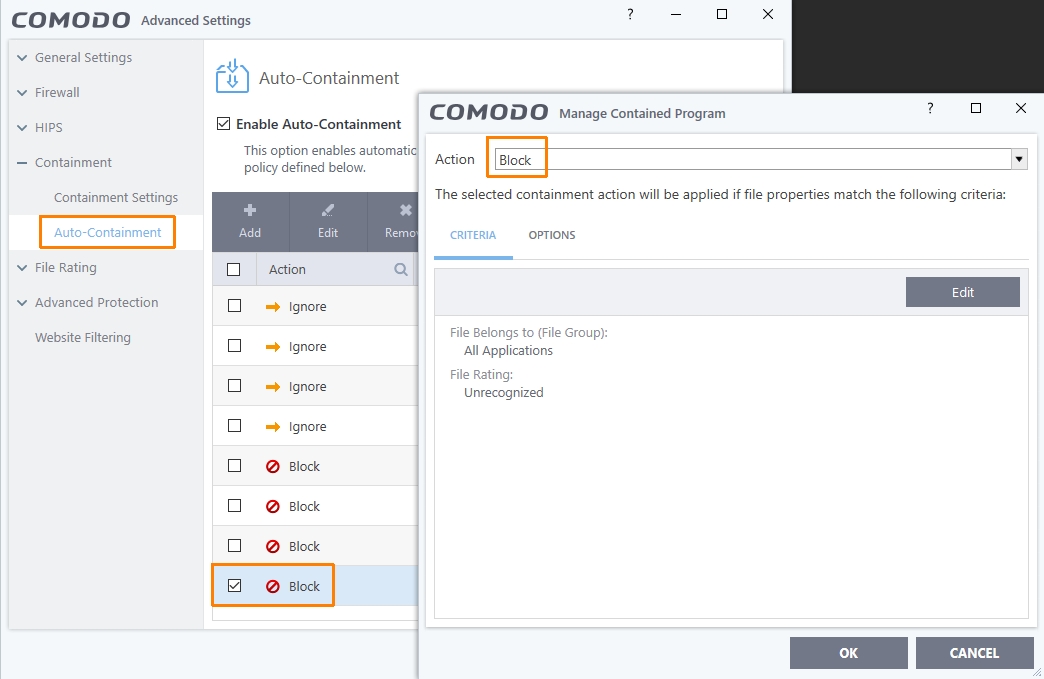Expand File Rating section
Image resolution: width=1044 pixels, height=679 pixels.
22,268
